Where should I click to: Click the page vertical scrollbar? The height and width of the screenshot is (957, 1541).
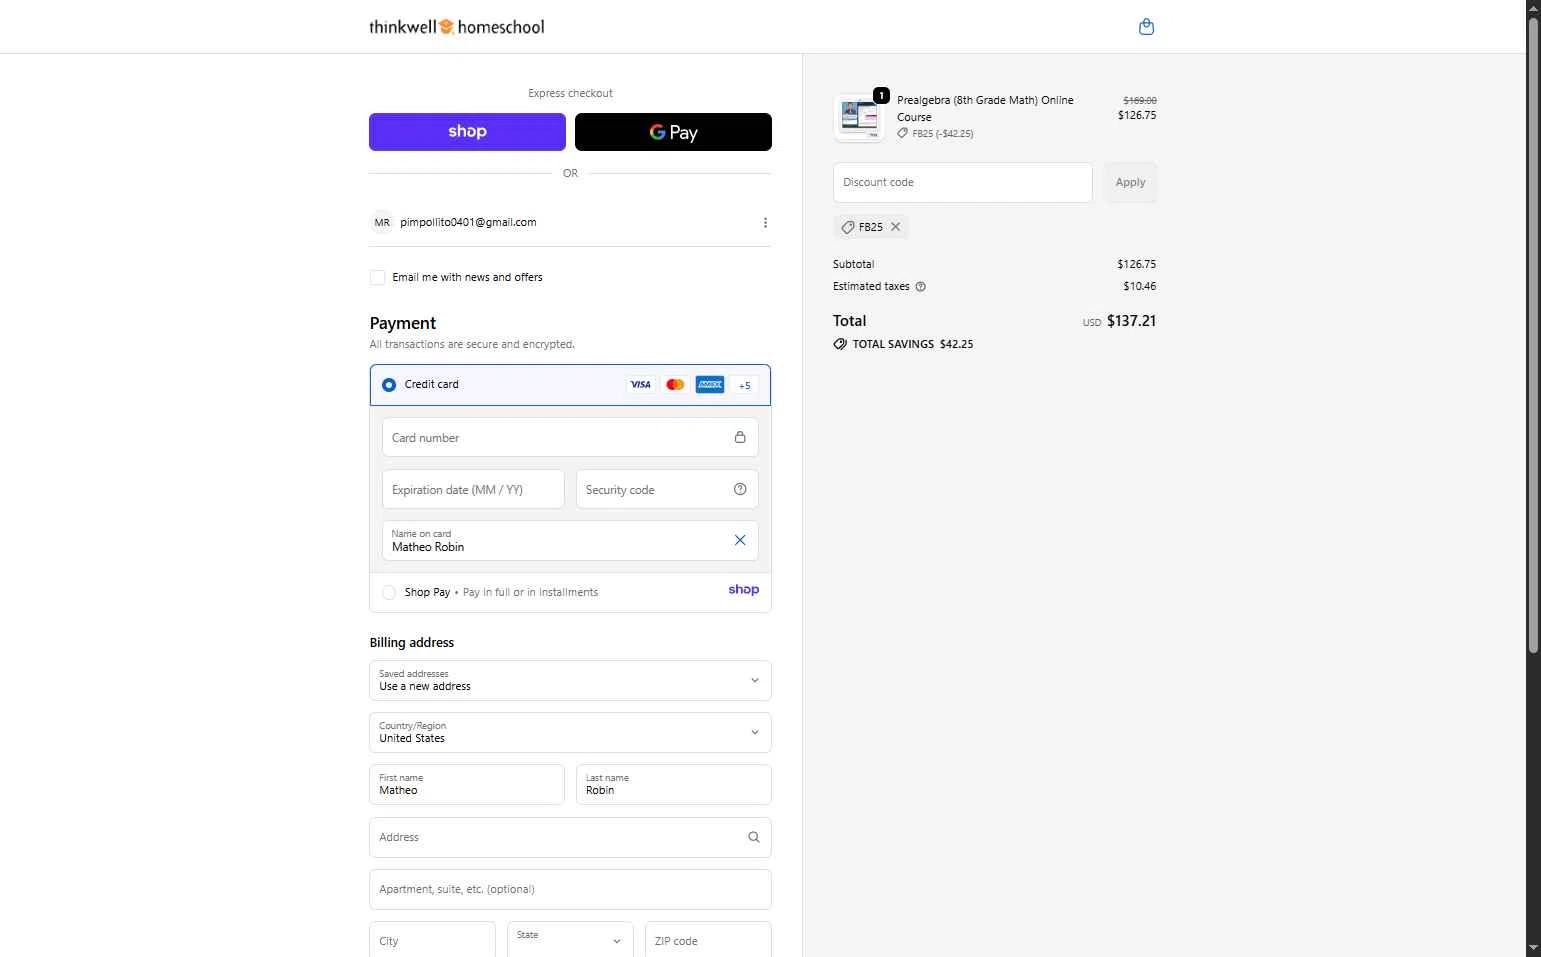pos(1533,335)
